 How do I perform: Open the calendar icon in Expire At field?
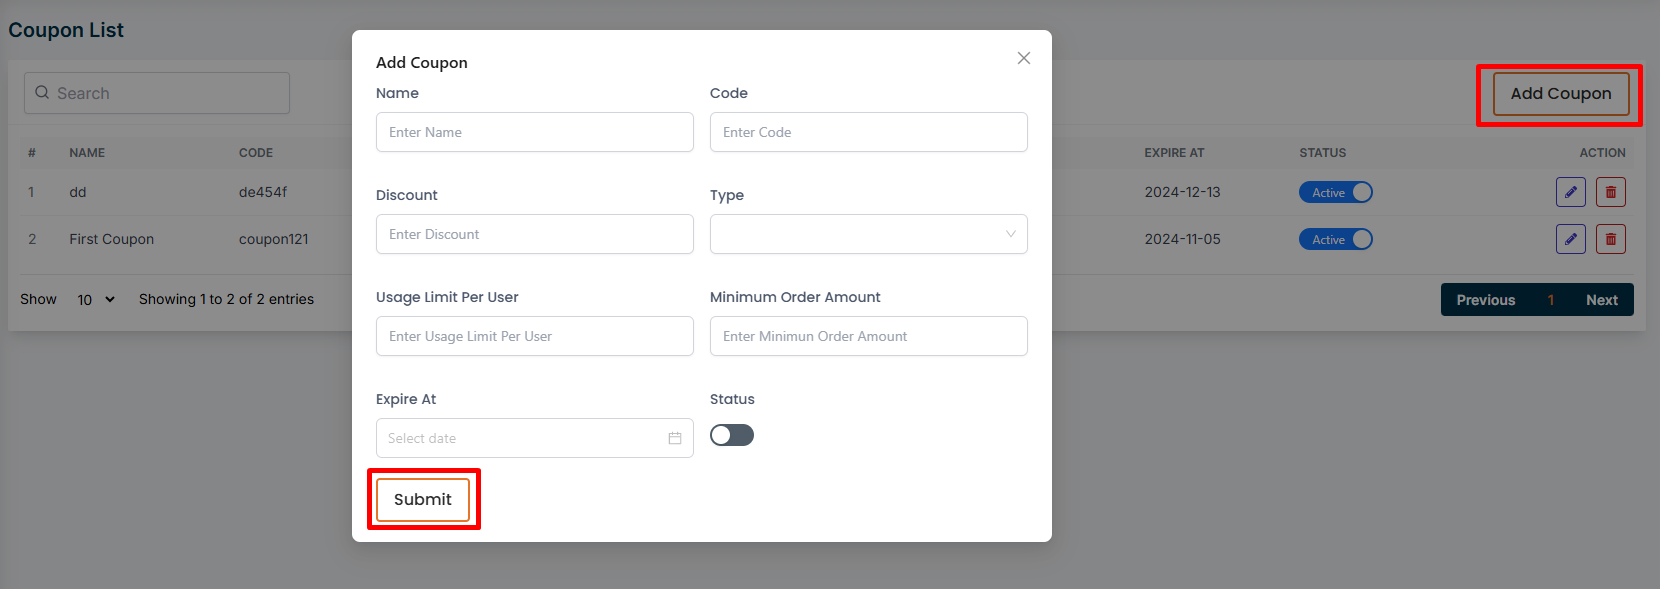click(x=675, y=438)
